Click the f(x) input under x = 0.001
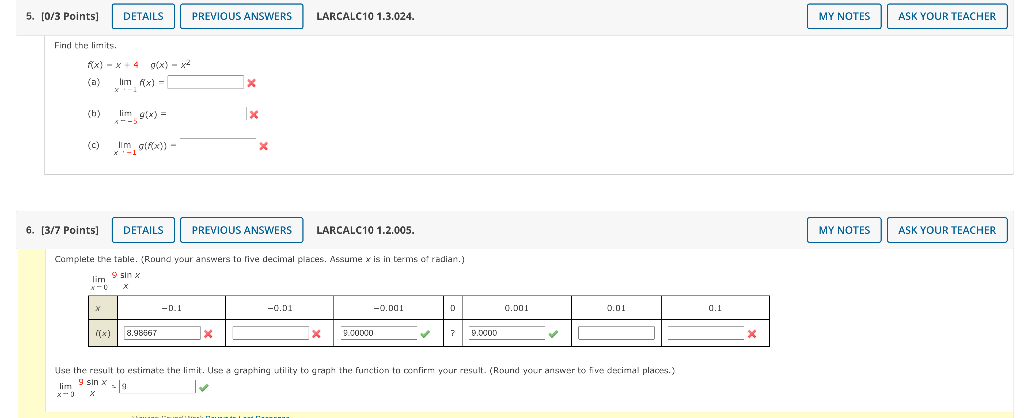Screen dimensions: 1024x418 (x=507, y=333)
